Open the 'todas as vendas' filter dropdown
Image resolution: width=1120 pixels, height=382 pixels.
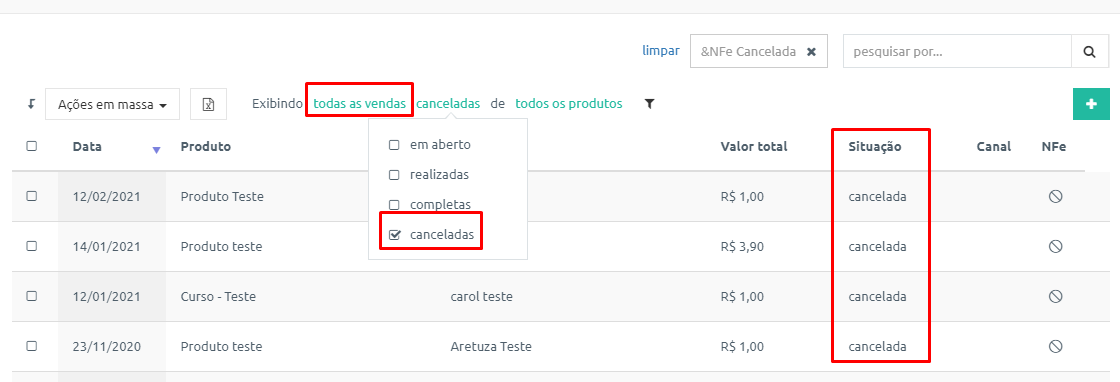coord(360,104)
